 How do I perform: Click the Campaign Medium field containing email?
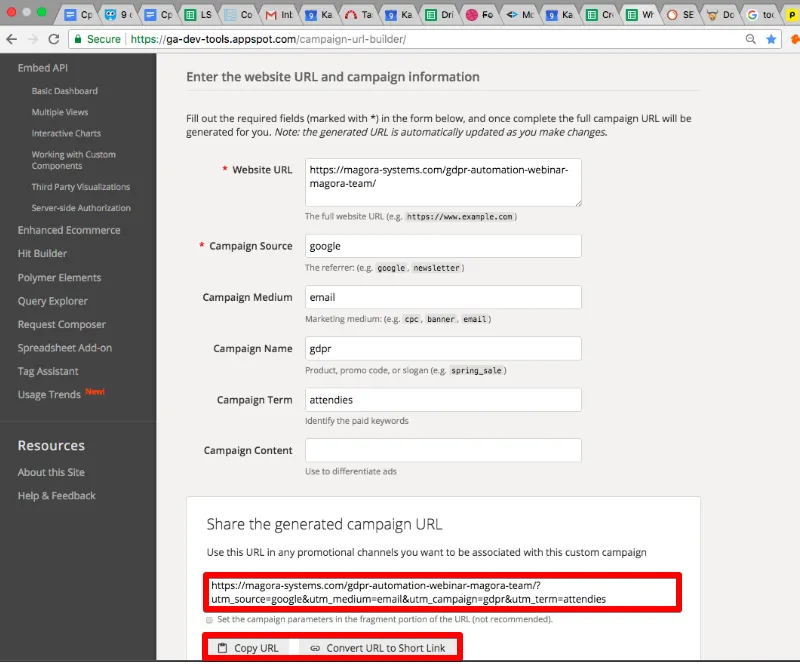(x=443, y=297)
